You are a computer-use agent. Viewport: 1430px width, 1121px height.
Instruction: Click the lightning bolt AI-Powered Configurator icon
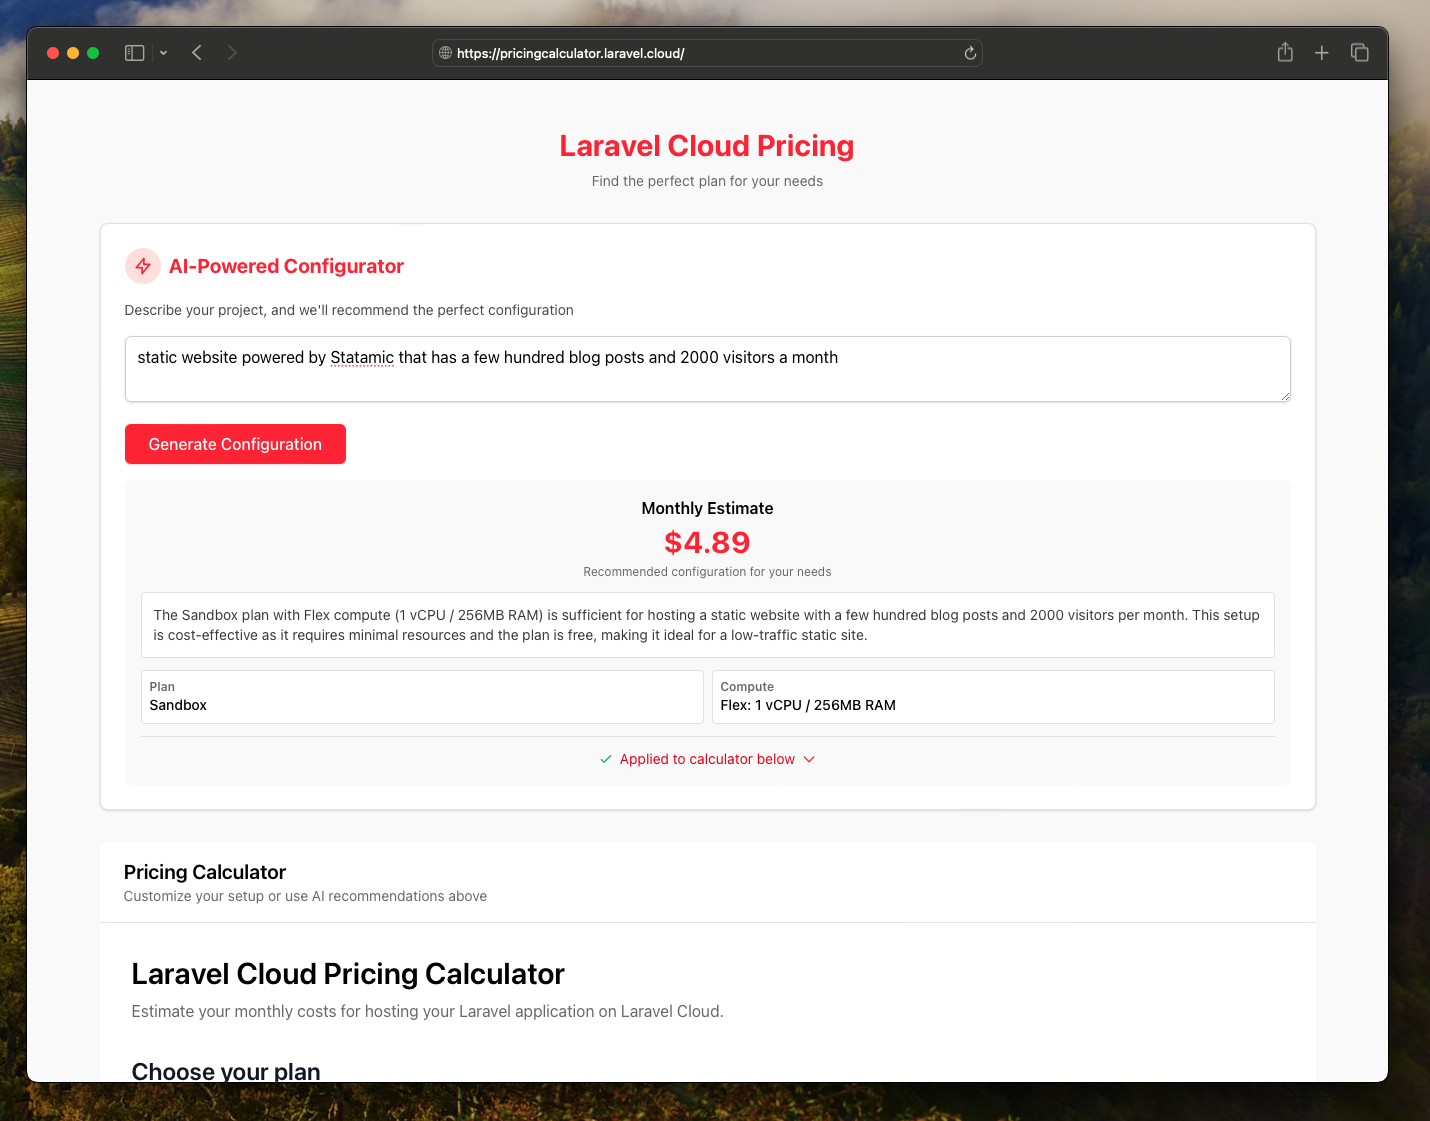tap(142, 266)
